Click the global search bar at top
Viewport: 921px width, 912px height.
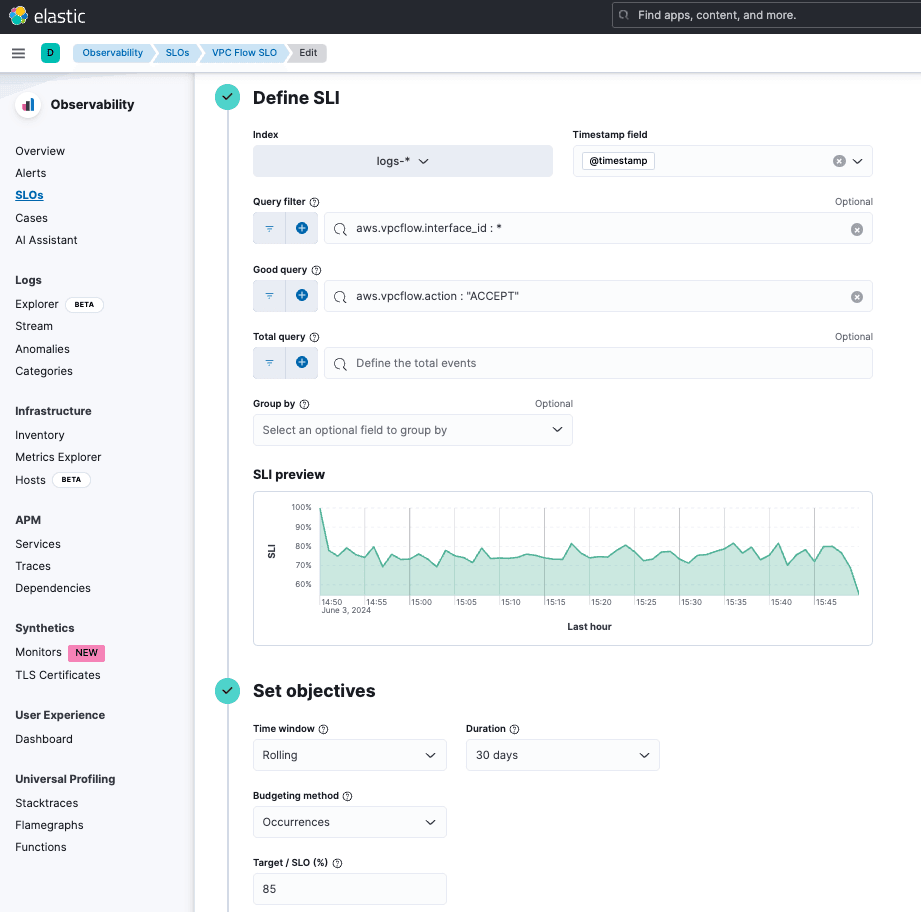pos(766,15)
